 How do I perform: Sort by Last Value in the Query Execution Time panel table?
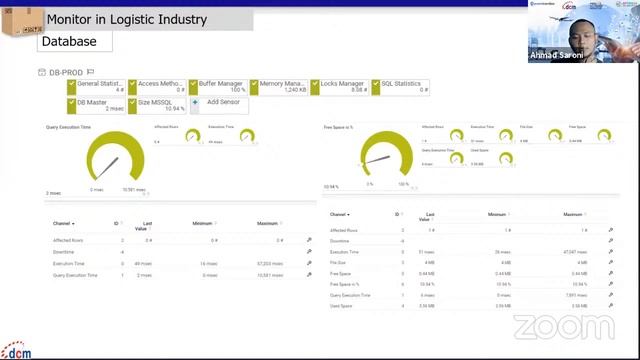[x=143, y=226]
